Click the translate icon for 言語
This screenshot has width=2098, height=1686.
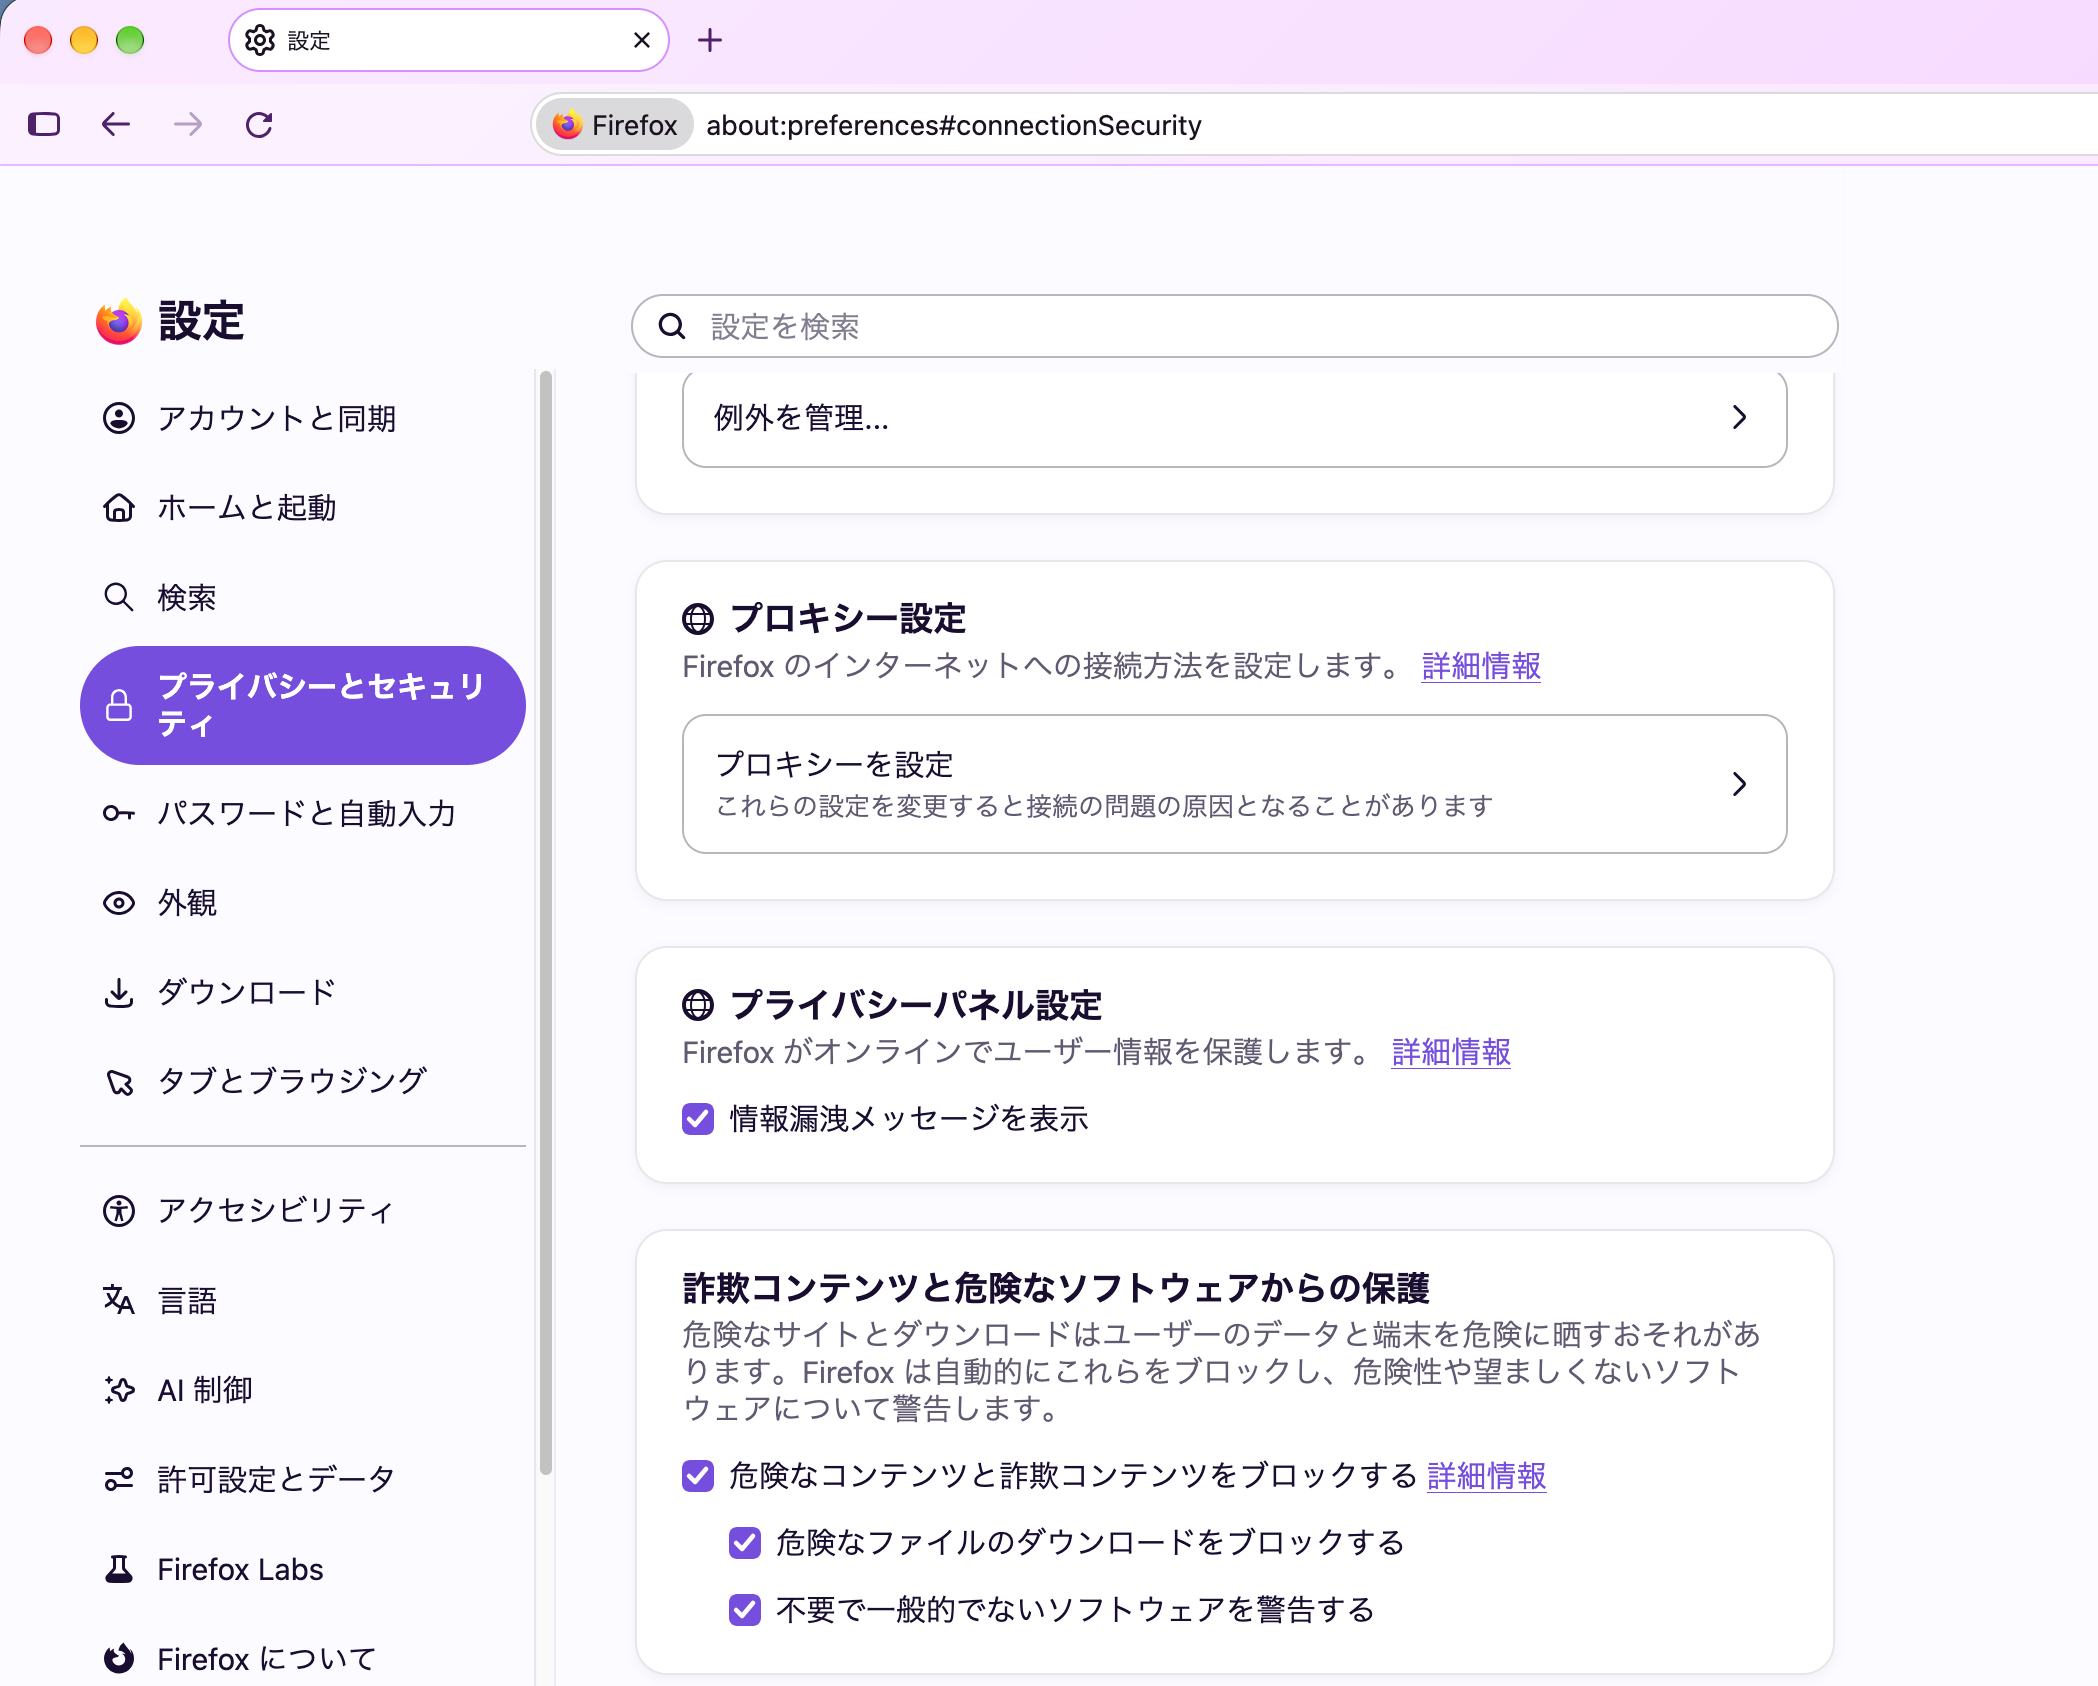pyautogui.click(x=119, y=1300)
